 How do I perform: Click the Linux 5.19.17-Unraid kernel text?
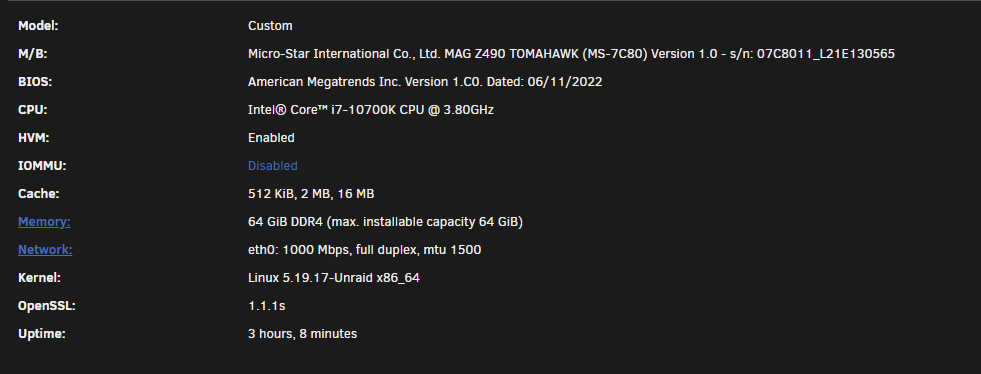[x=333, y=278]
